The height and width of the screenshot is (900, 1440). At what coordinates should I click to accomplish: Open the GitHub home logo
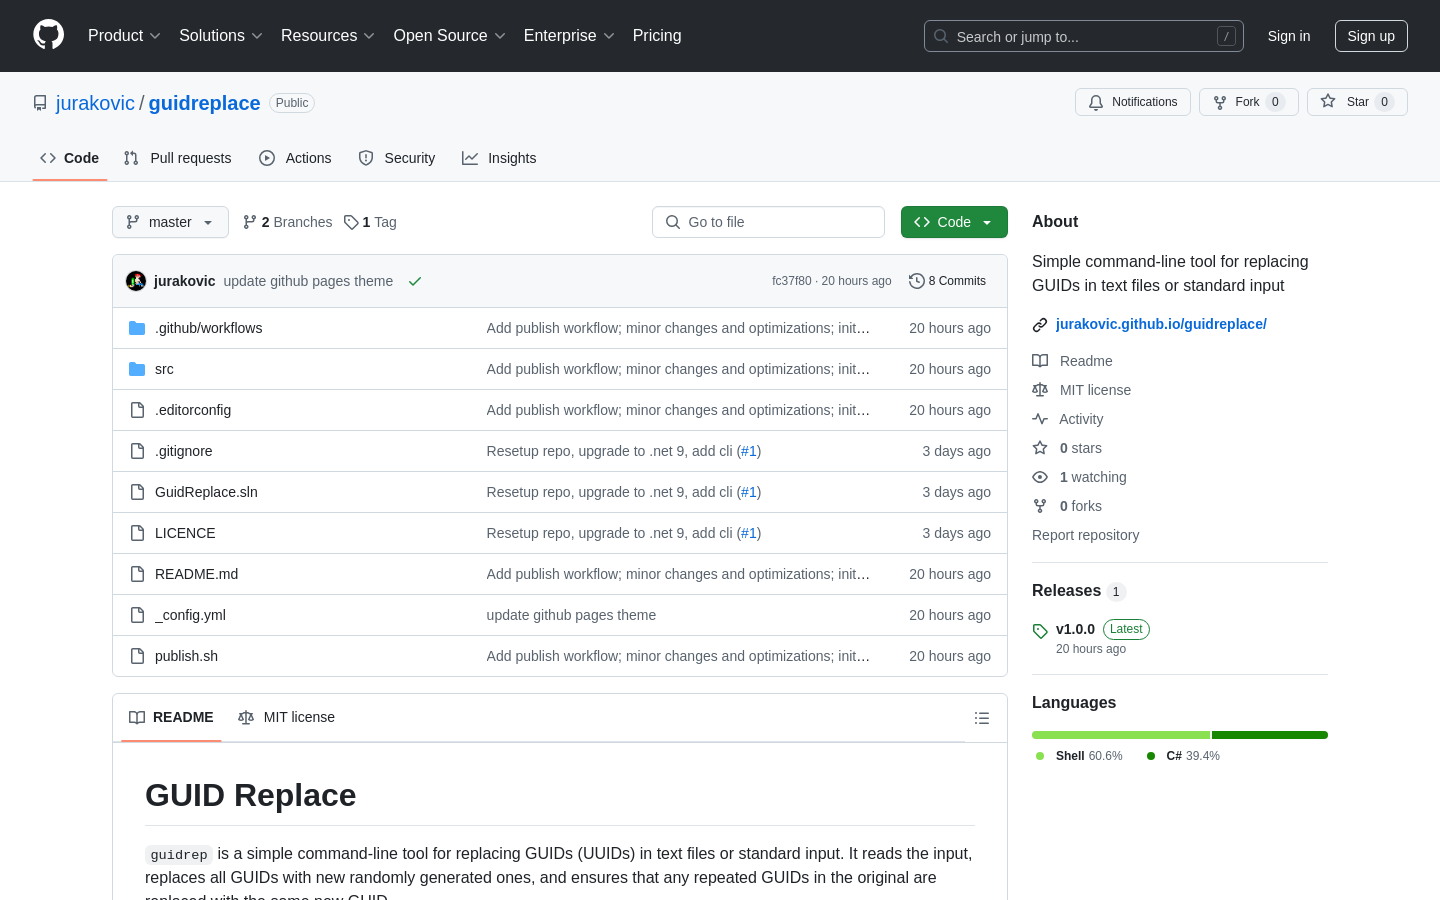[x=48, y=35]
